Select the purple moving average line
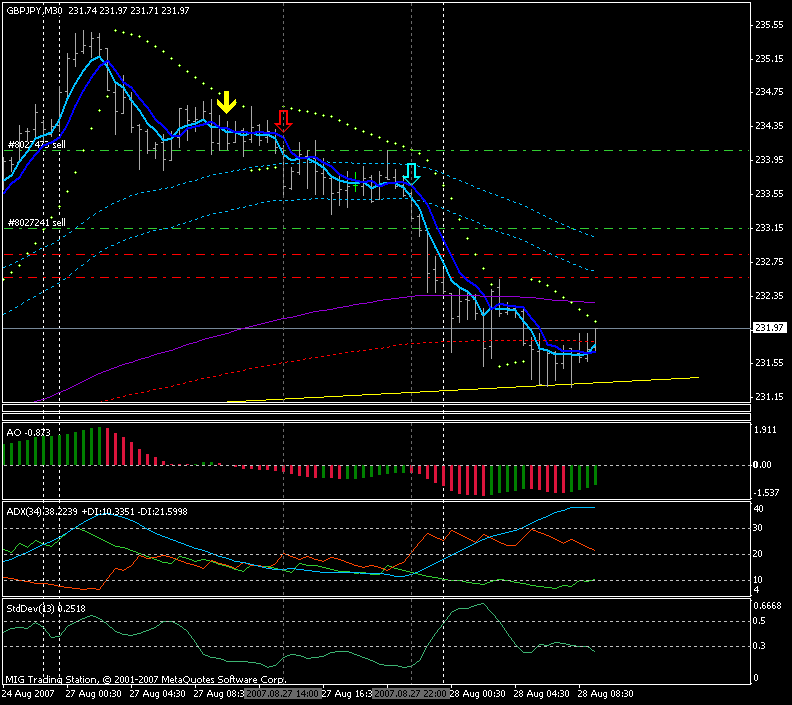Viewport: 792px width, 705px height. tap(313, 312)
